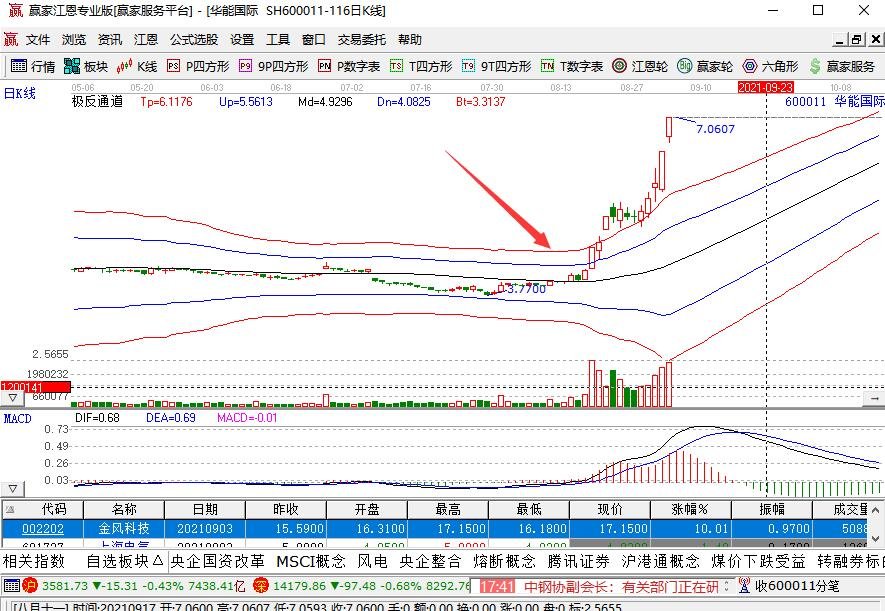Image resolution: width=885 pixels, height=611 pixels.
Task: Click the 深 Shenzhen index icon in status bar
Action: [x=260, y=586]
